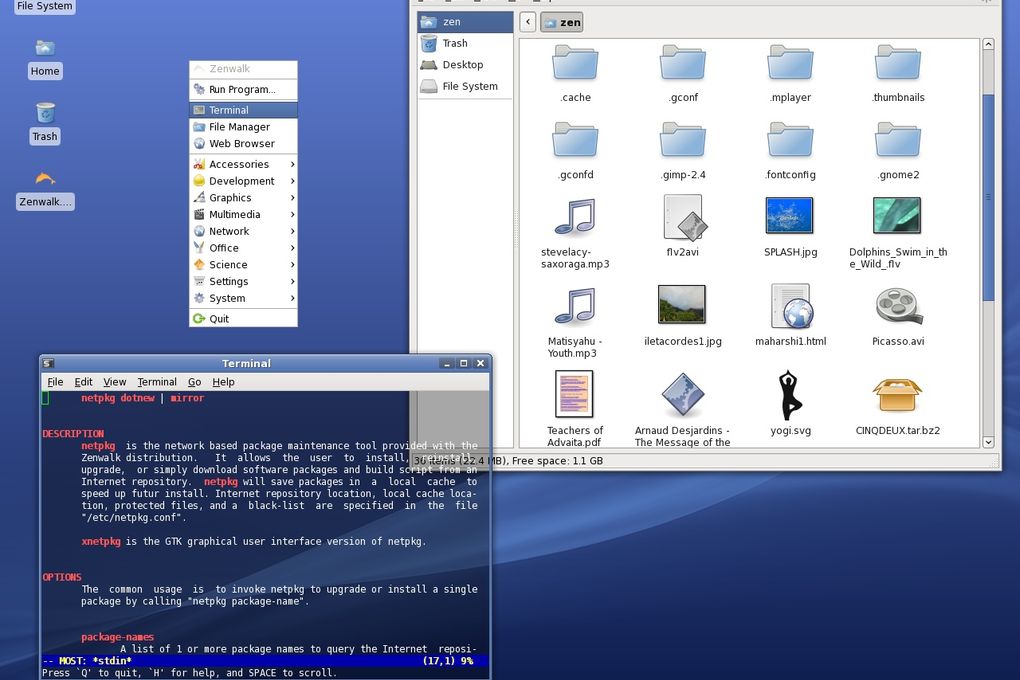Choose Quit from the Zenwalk menu
This screenshot has height=680, width=1020.
tap(244, 319)
